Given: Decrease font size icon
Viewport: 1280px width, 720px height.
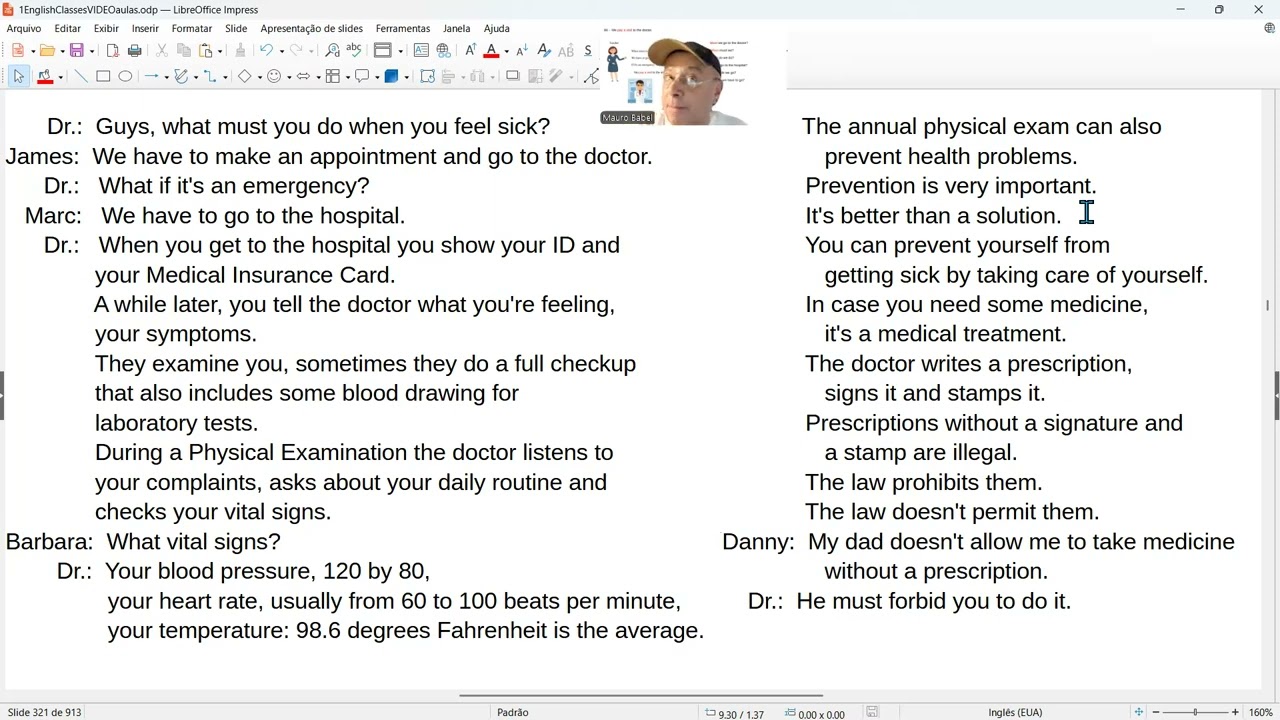Looking at the screenshot, I should pyautogui.click(x=521, y=50).
